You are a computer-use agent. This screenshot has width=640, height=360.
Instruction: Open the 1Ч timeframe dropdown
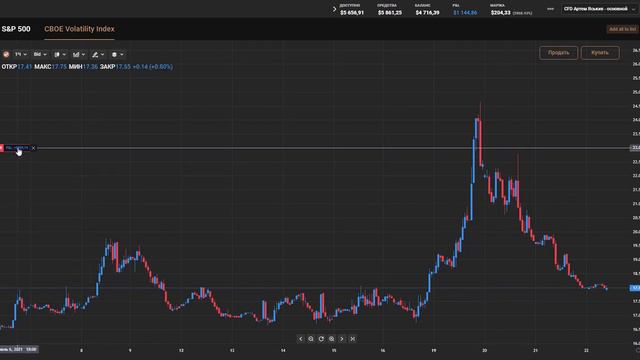(20, 54)
